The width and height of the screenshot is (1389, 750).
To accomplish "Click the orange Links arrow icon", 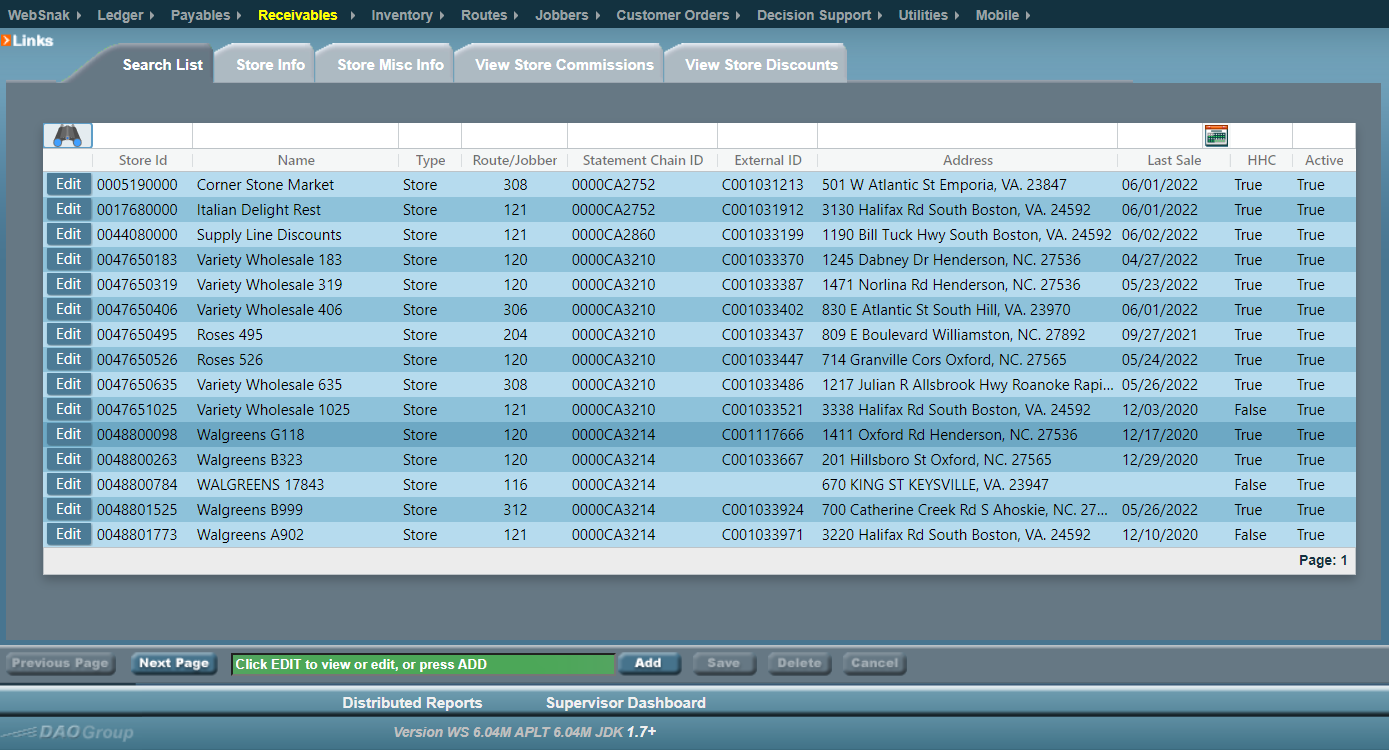I will [x=6, y=41].
